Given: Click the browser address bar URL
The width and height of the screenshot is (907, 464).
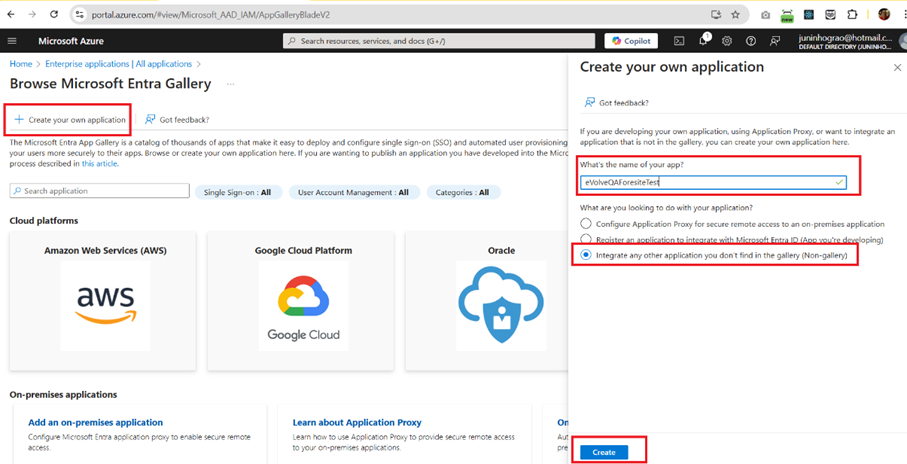Looking at the screenshot, I should (x=211, y=14).
